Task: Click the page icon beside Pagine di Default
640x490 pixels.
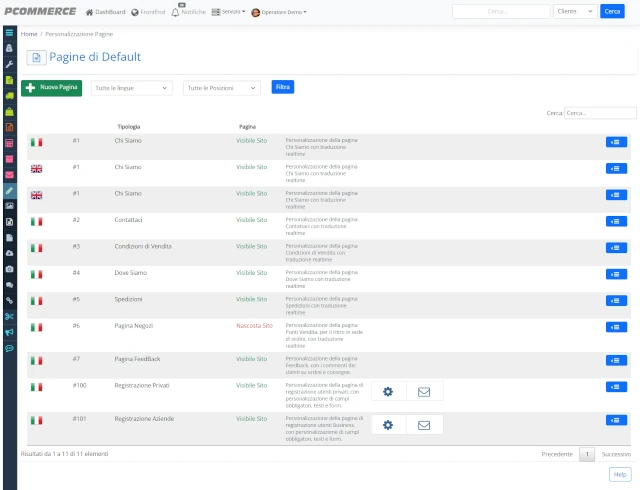Action: click(36, 58)
